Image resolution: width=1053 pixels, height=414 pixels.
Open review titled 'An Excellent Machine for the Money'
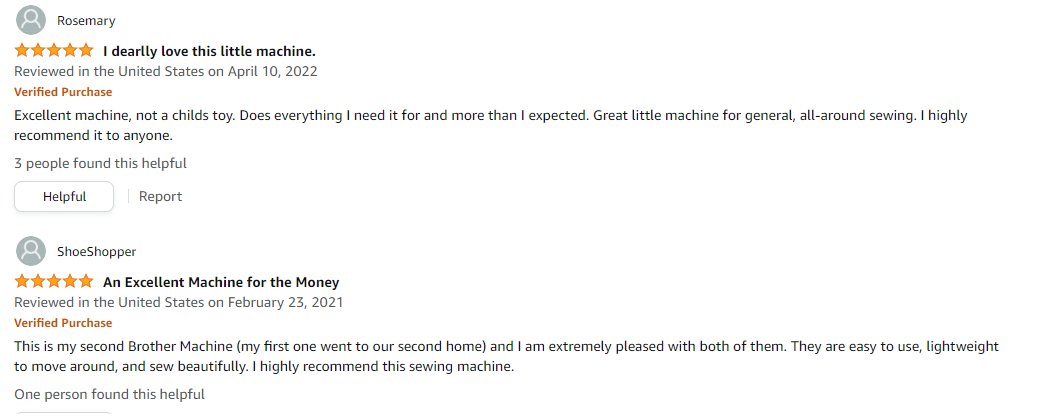[x=221, y=282]
